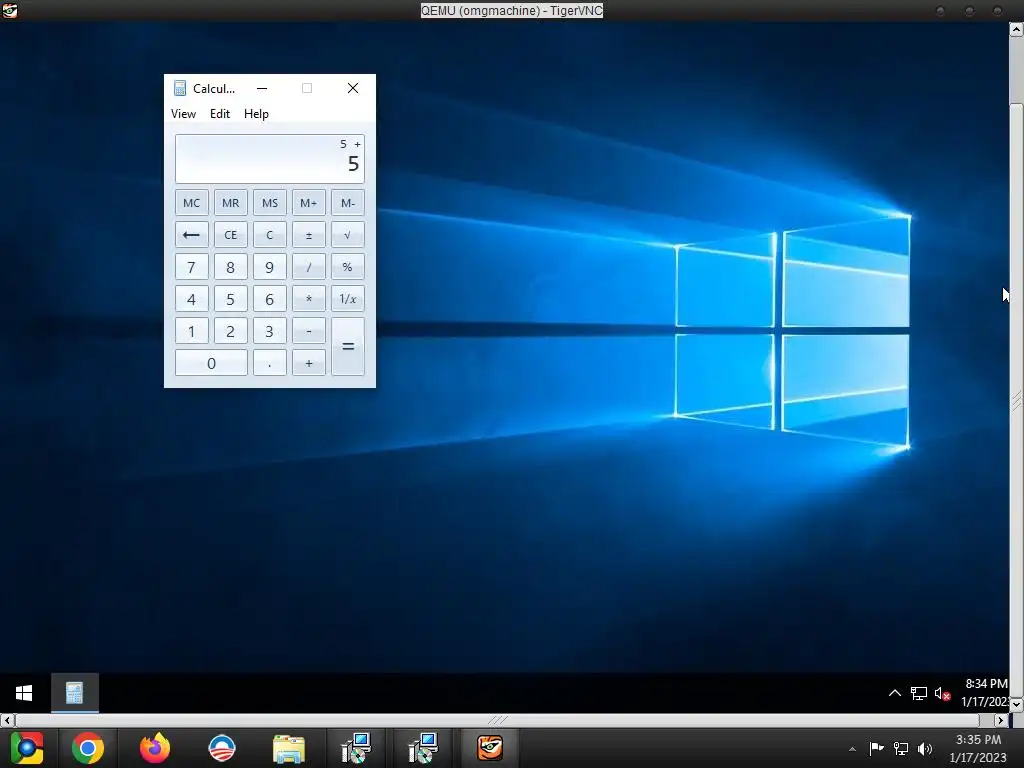
Task: Click digit 1 on calculator
Action: [191, 330]
